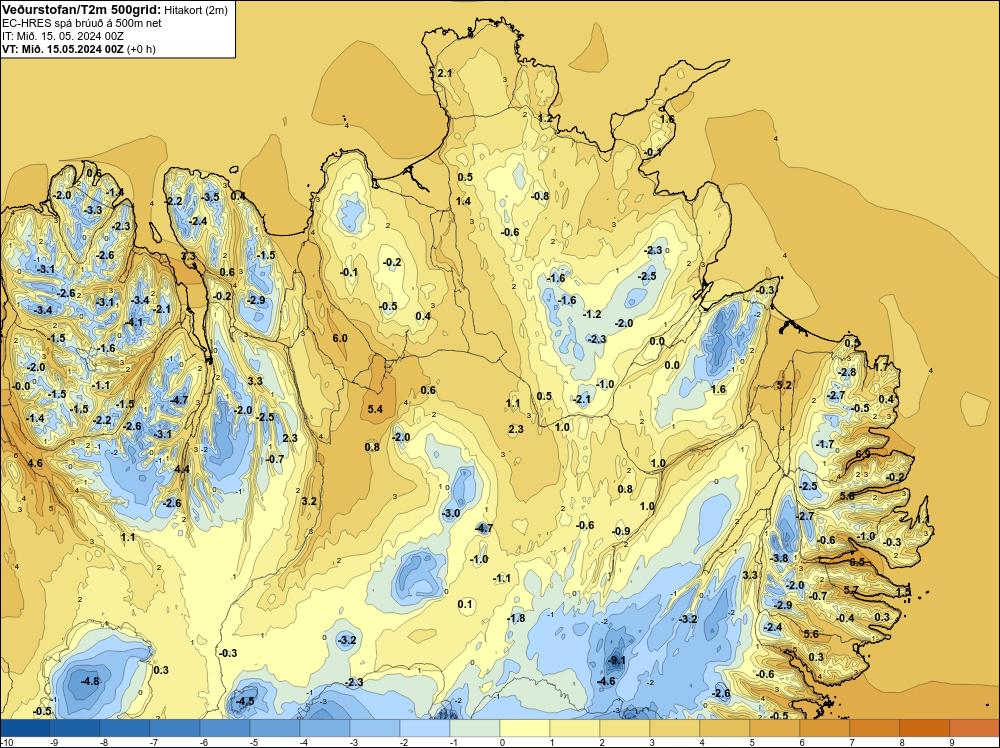The image size is (1000, 748).
Task: Select the 'IT: Mið. 15. 05. 2024 00Z' line
Action: [x=62, y=36]
